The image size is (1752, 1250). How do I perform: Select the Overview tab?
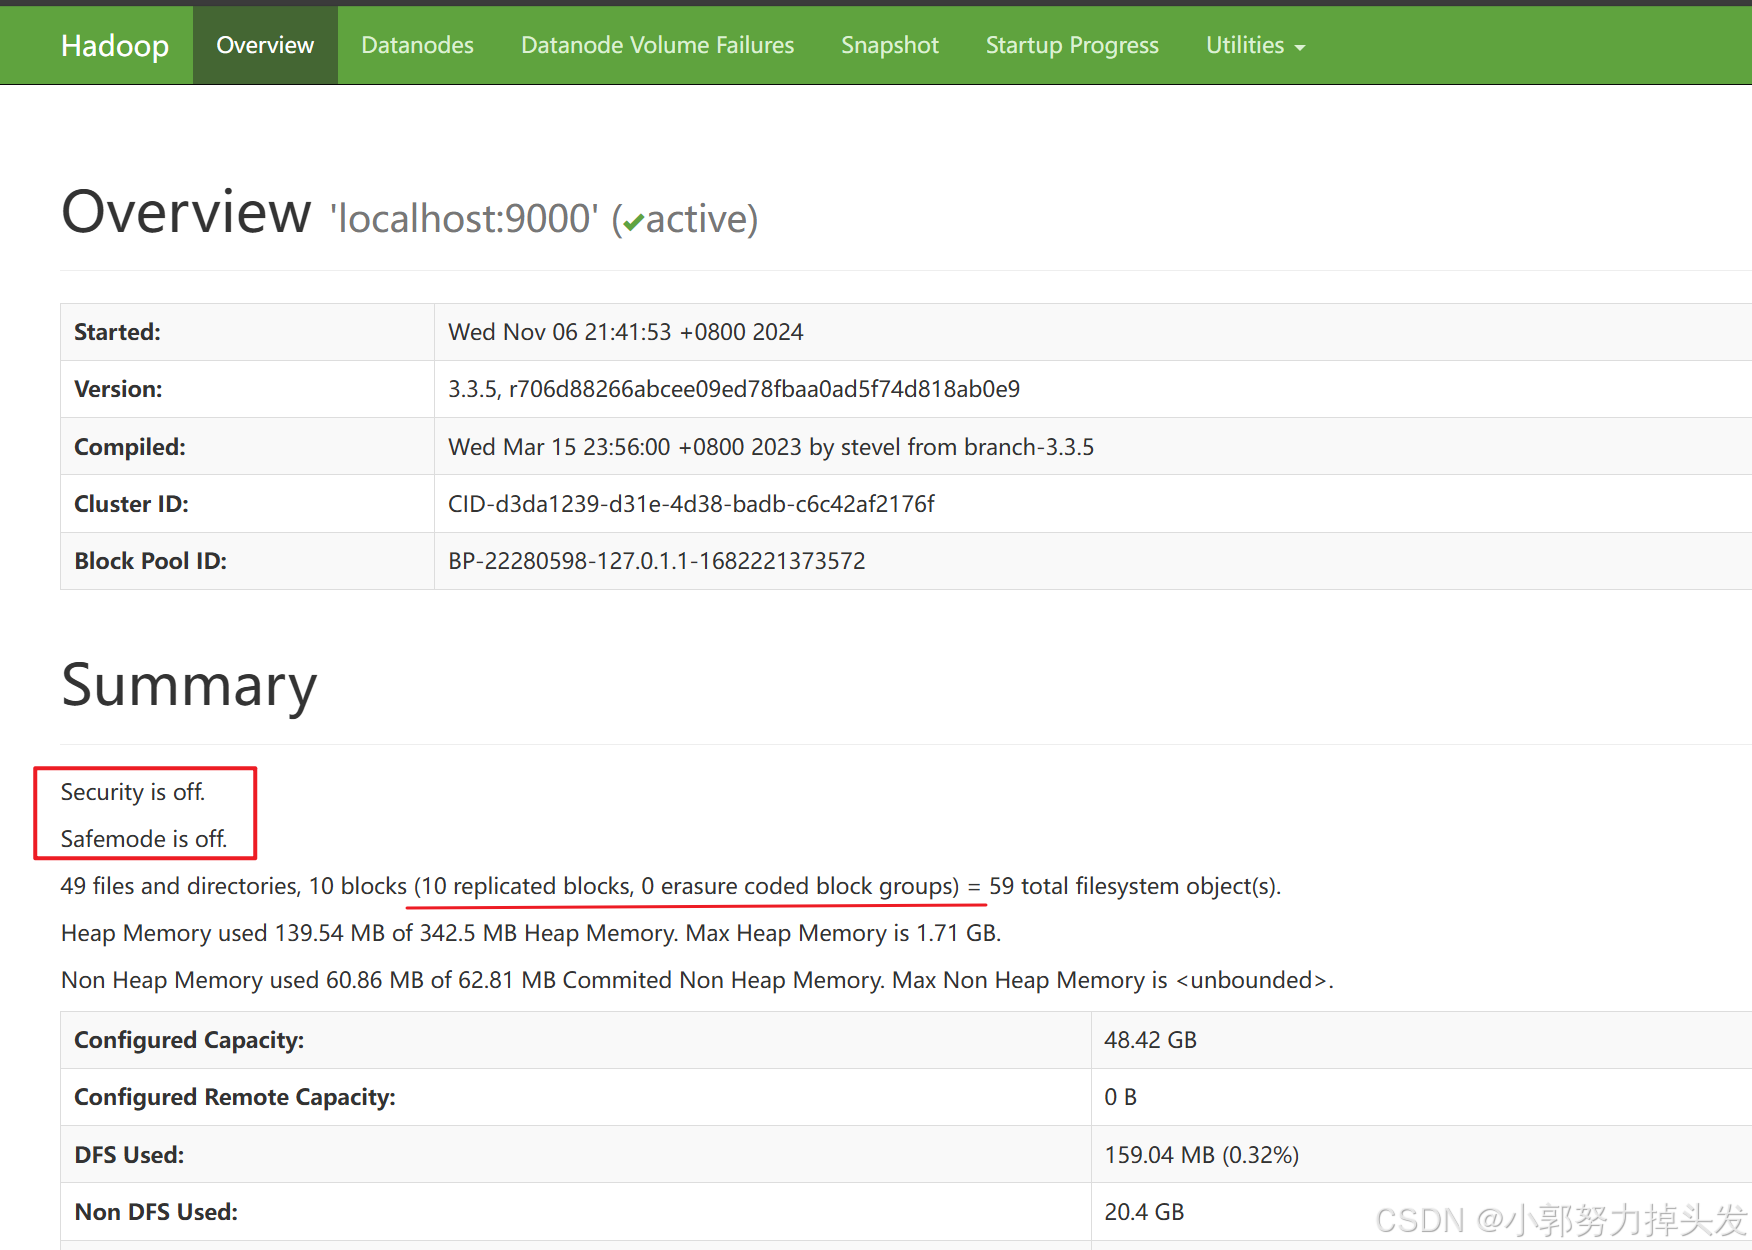pyautogui.click(x=265, y=45)
